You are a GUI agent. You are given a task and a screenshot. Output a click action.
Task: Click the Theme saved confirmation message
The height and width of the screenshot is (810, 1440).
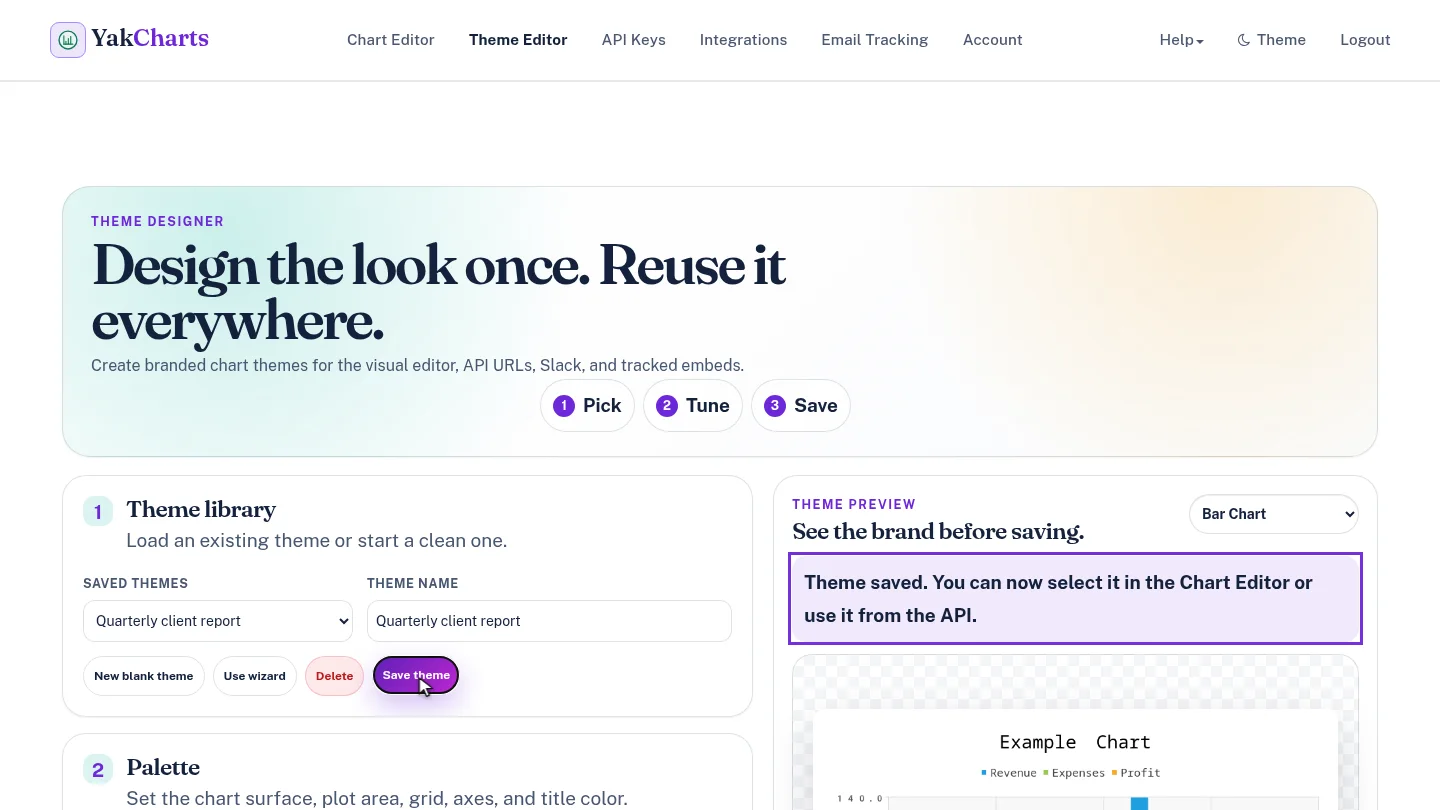pos(1075,598)
